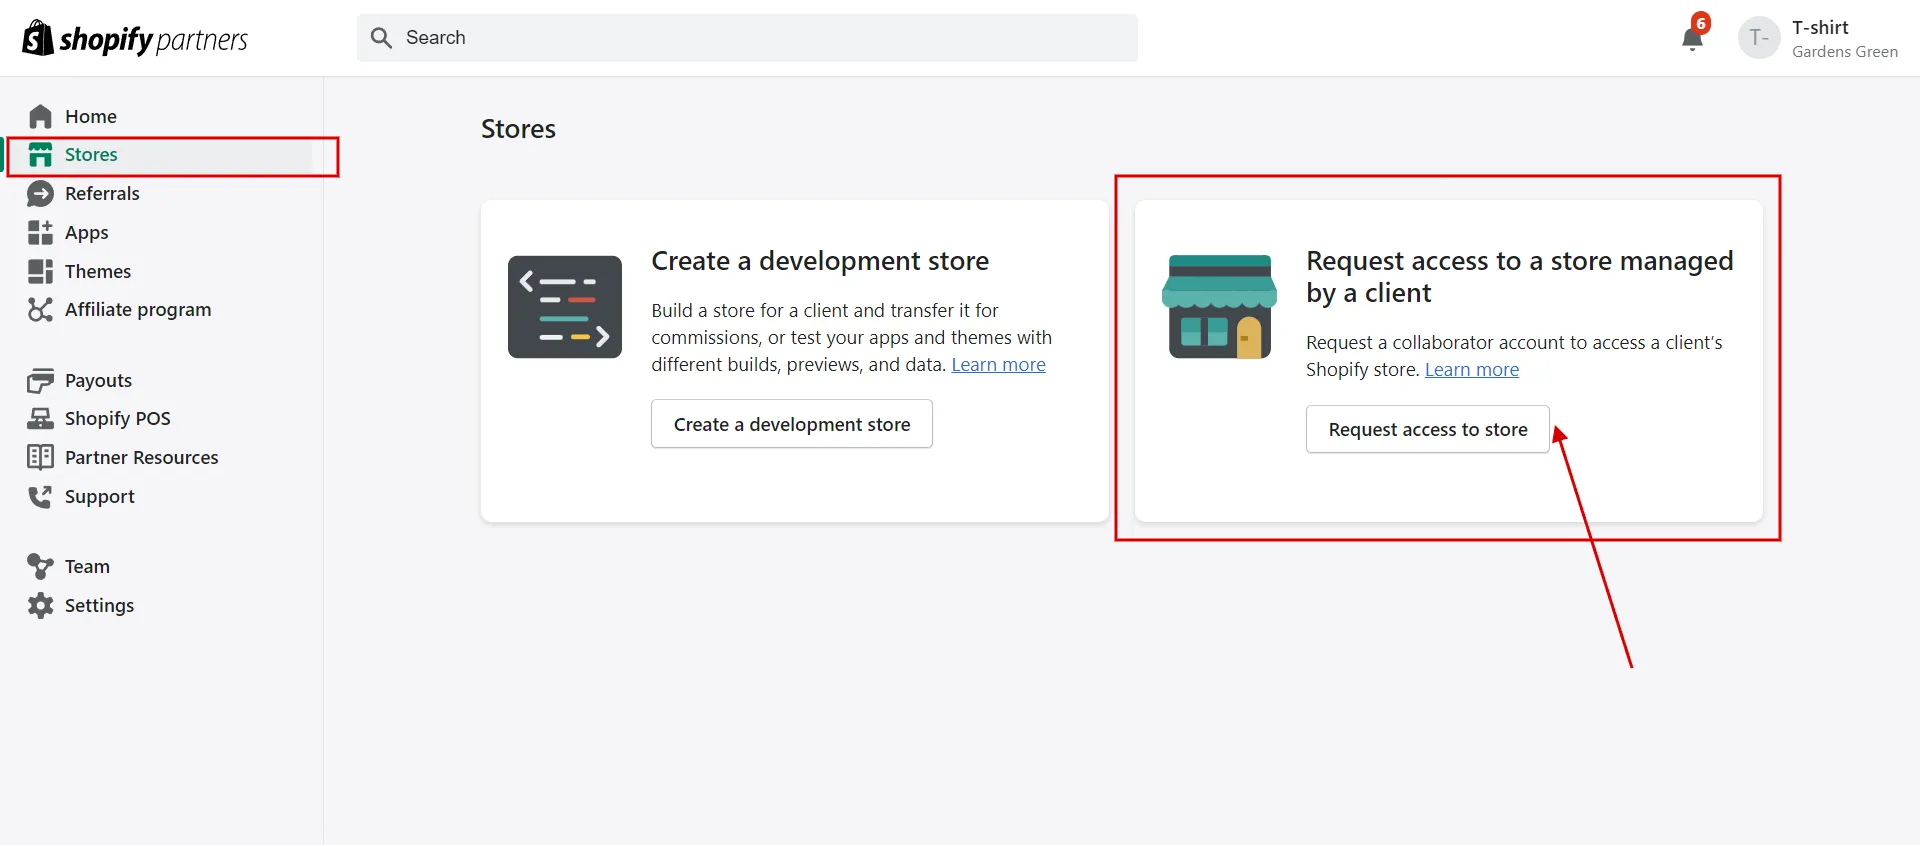The image size is (1920, 846).
Task: Click the Affiliate program icon
Action: tap(40, 310)
